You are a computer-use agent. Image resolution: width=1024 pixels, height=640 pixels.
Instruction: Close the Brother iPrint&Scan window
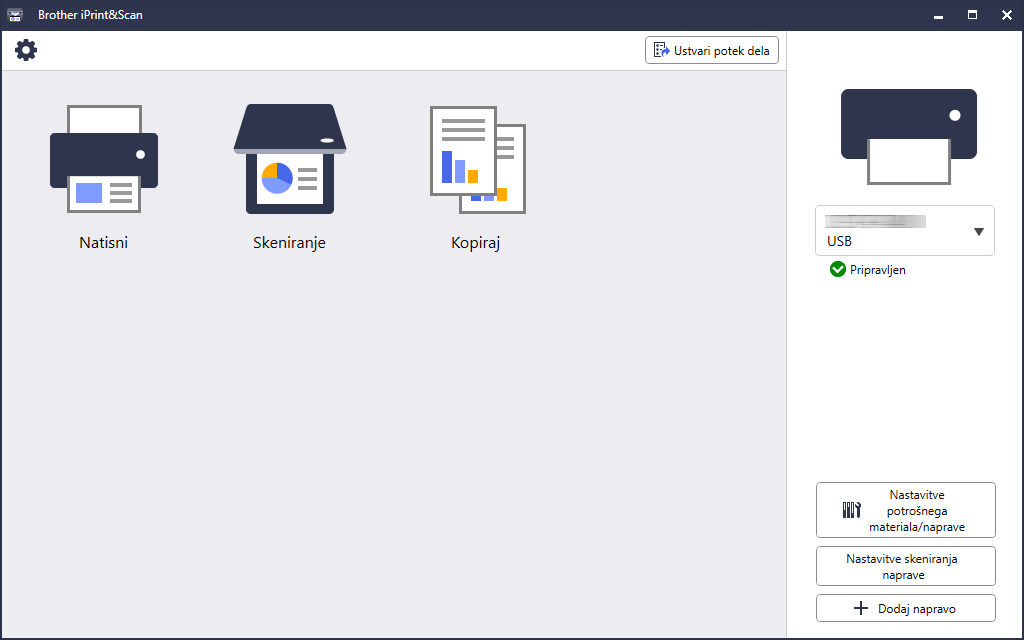(x=1006, y=14)
